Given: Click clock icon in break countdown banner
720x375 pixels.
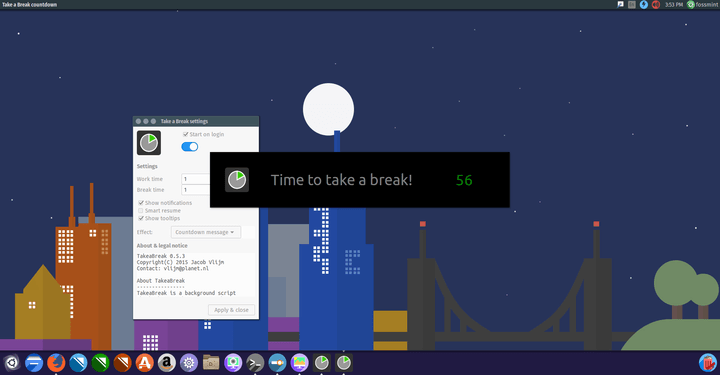Looking at the screenshot, I should (x=237, y=179).
